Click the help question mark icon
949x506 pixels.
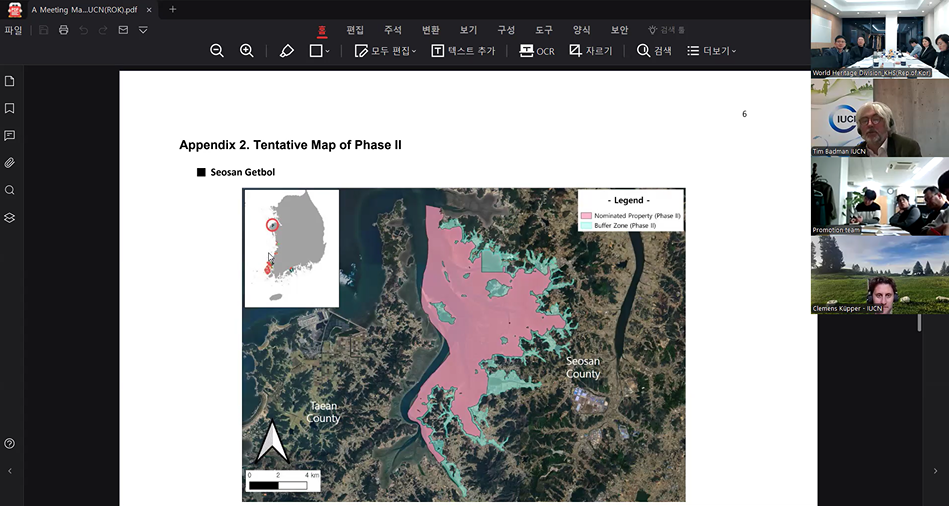tap(10, 443)
